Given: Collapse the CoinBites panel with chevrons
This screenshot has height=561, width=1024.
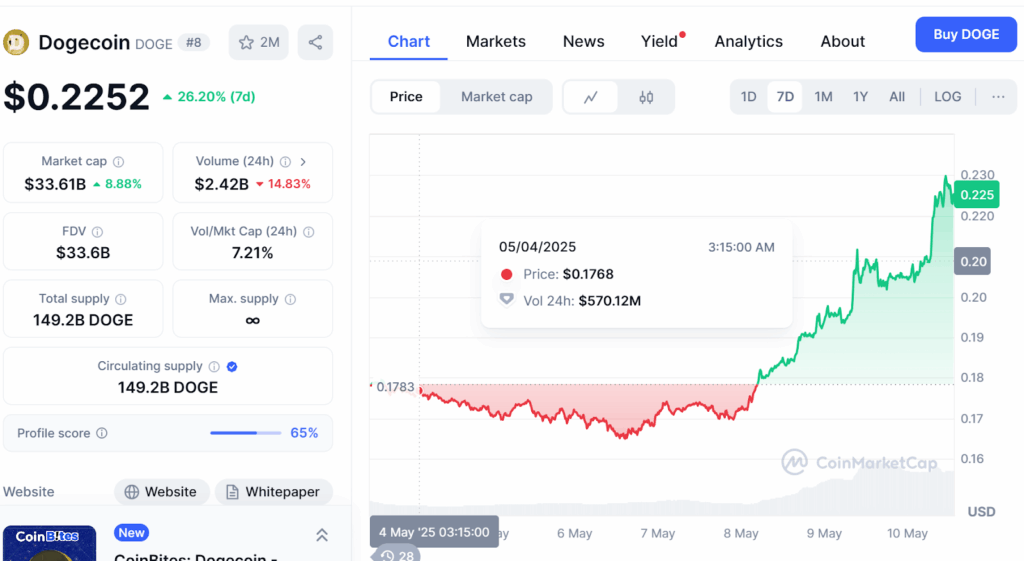Looking at the screenshot, I should point(322,536).
